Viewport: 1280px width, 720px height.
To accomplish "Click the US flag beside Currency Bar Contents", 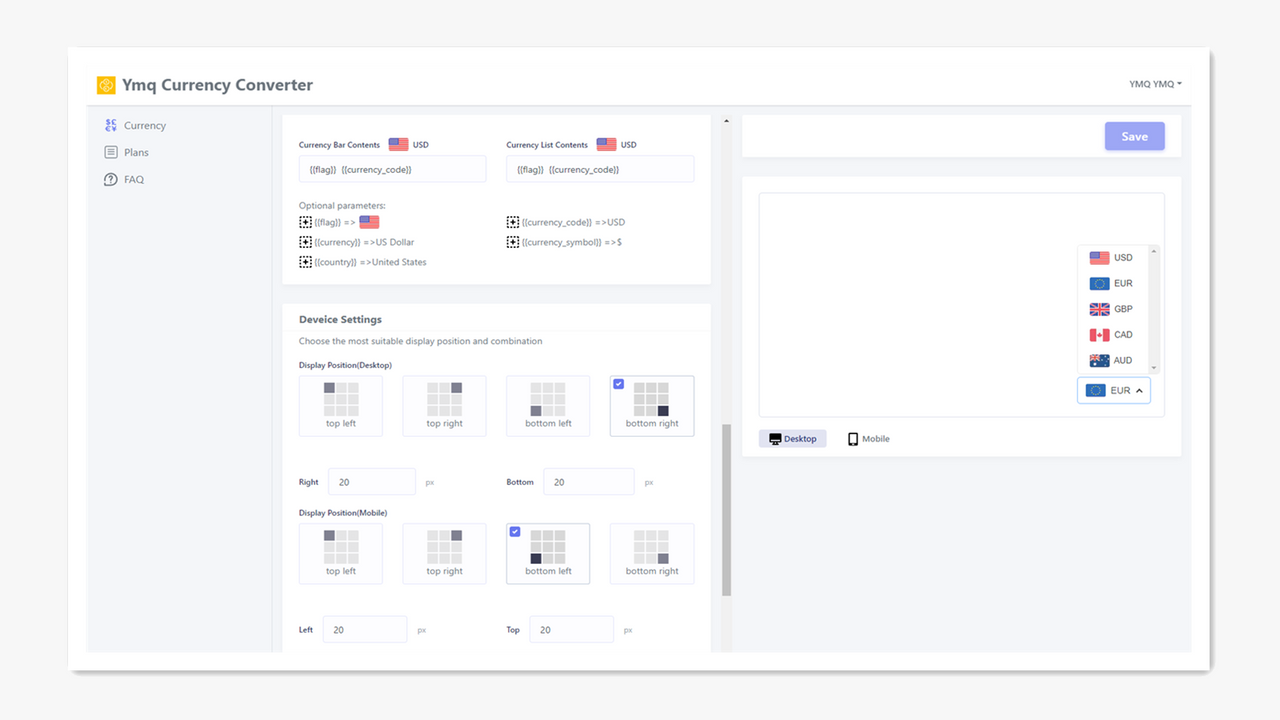I will click(x=398, y=144).
